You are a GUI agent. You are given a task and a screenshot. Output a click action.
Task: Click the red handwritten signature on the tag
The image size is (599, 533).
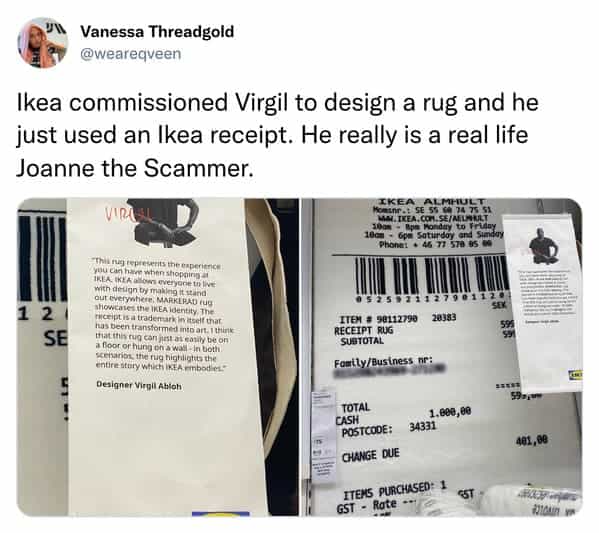coord(128,215)
